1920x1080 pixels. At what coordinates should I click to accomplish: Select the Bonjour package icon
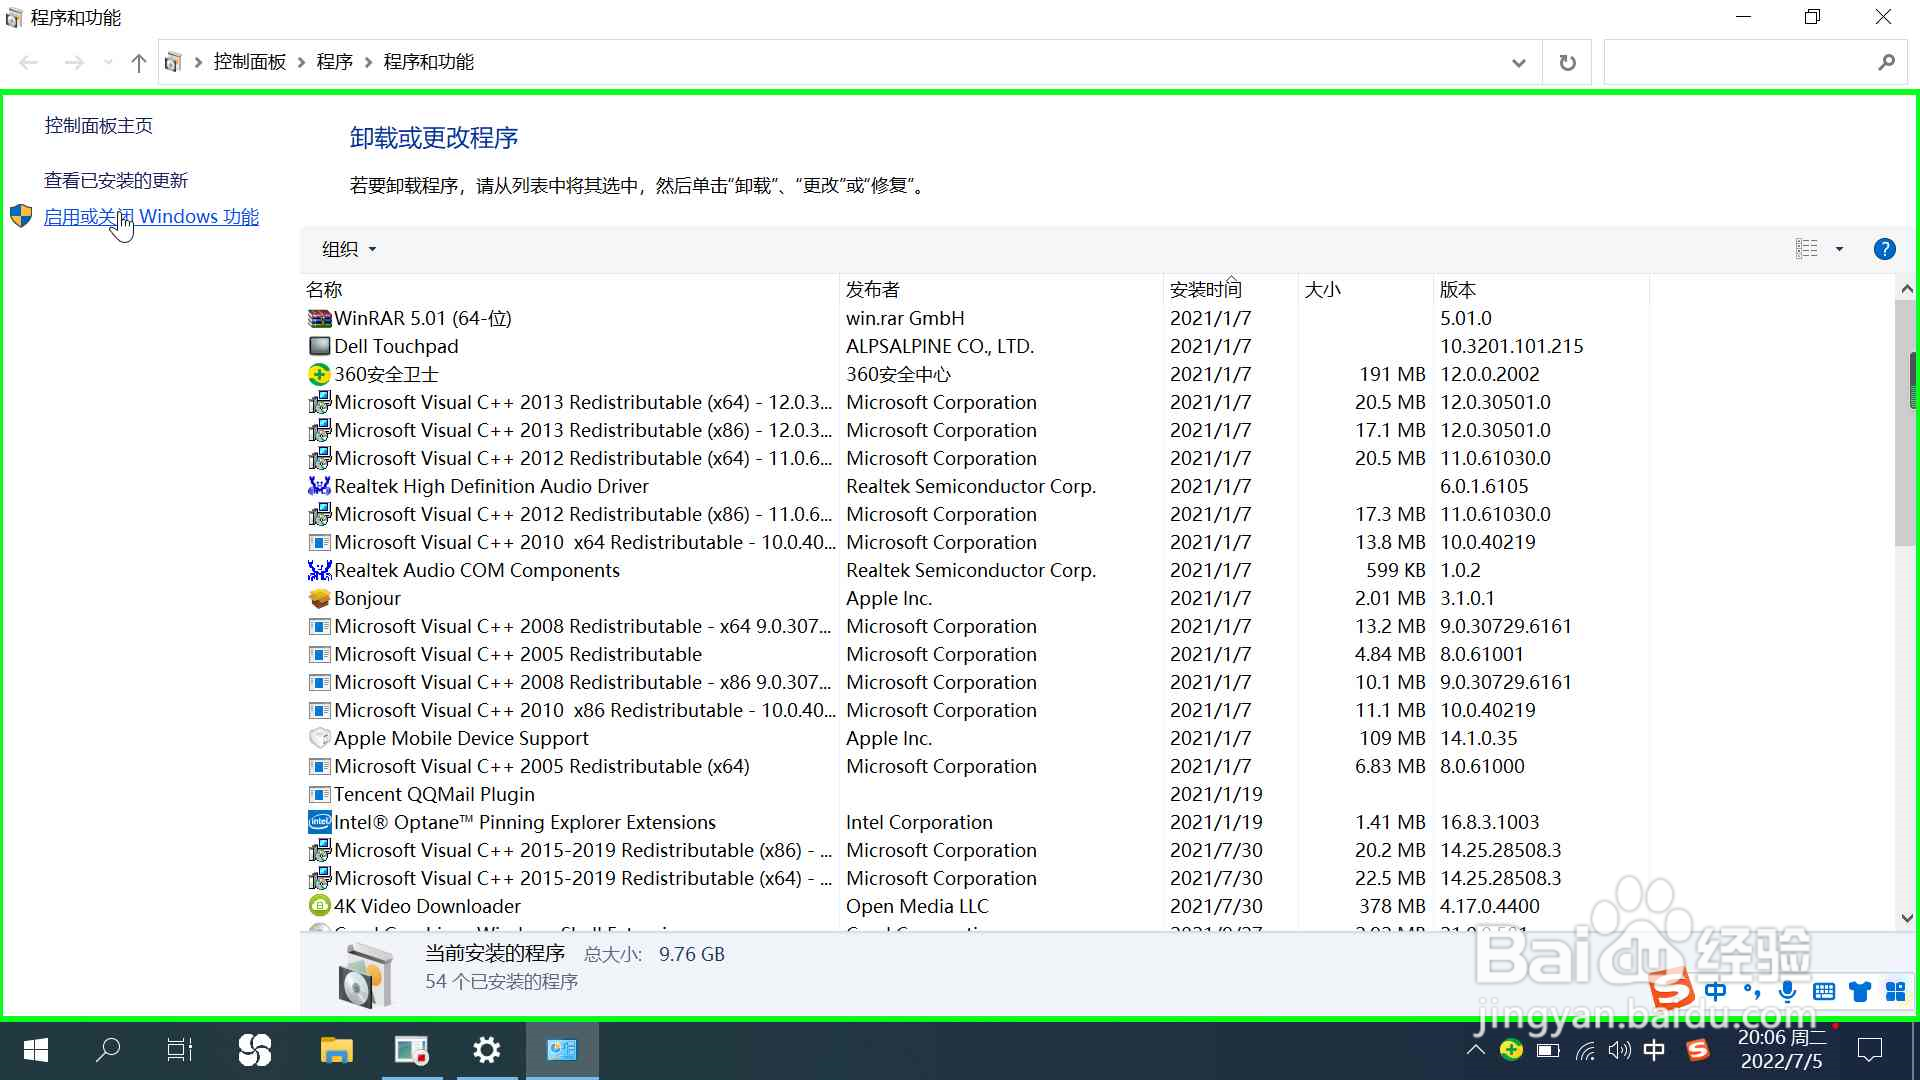(319, 598)
